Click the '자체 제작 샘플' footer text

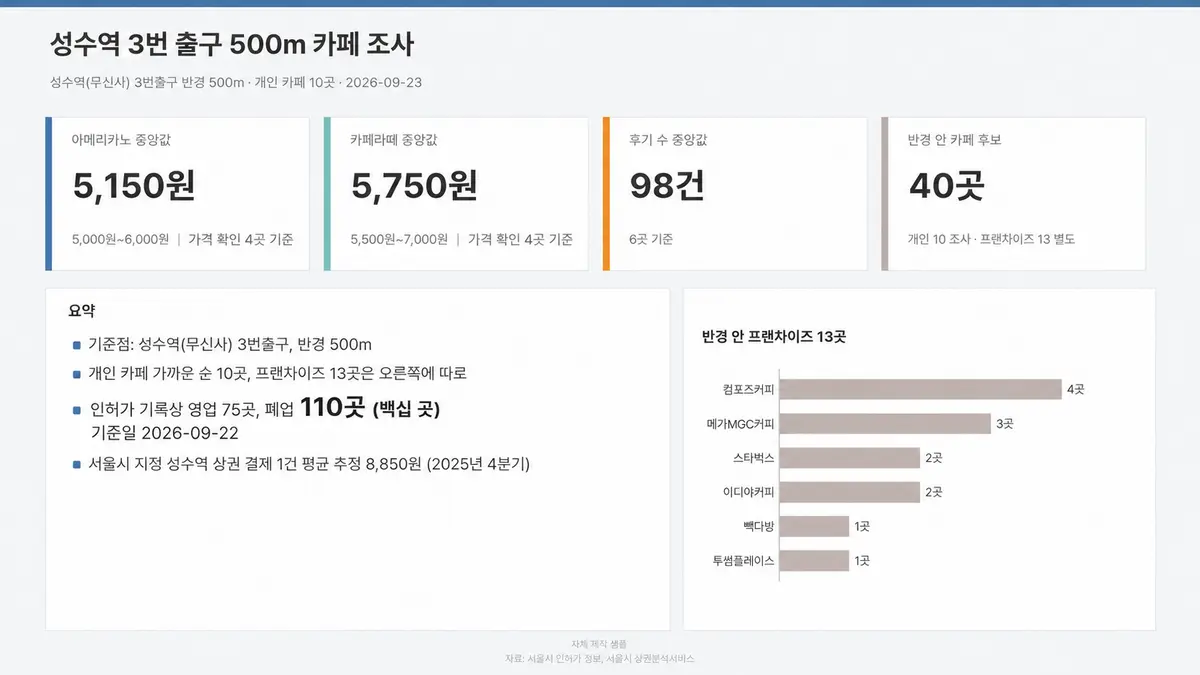click(x=599, y=643)
